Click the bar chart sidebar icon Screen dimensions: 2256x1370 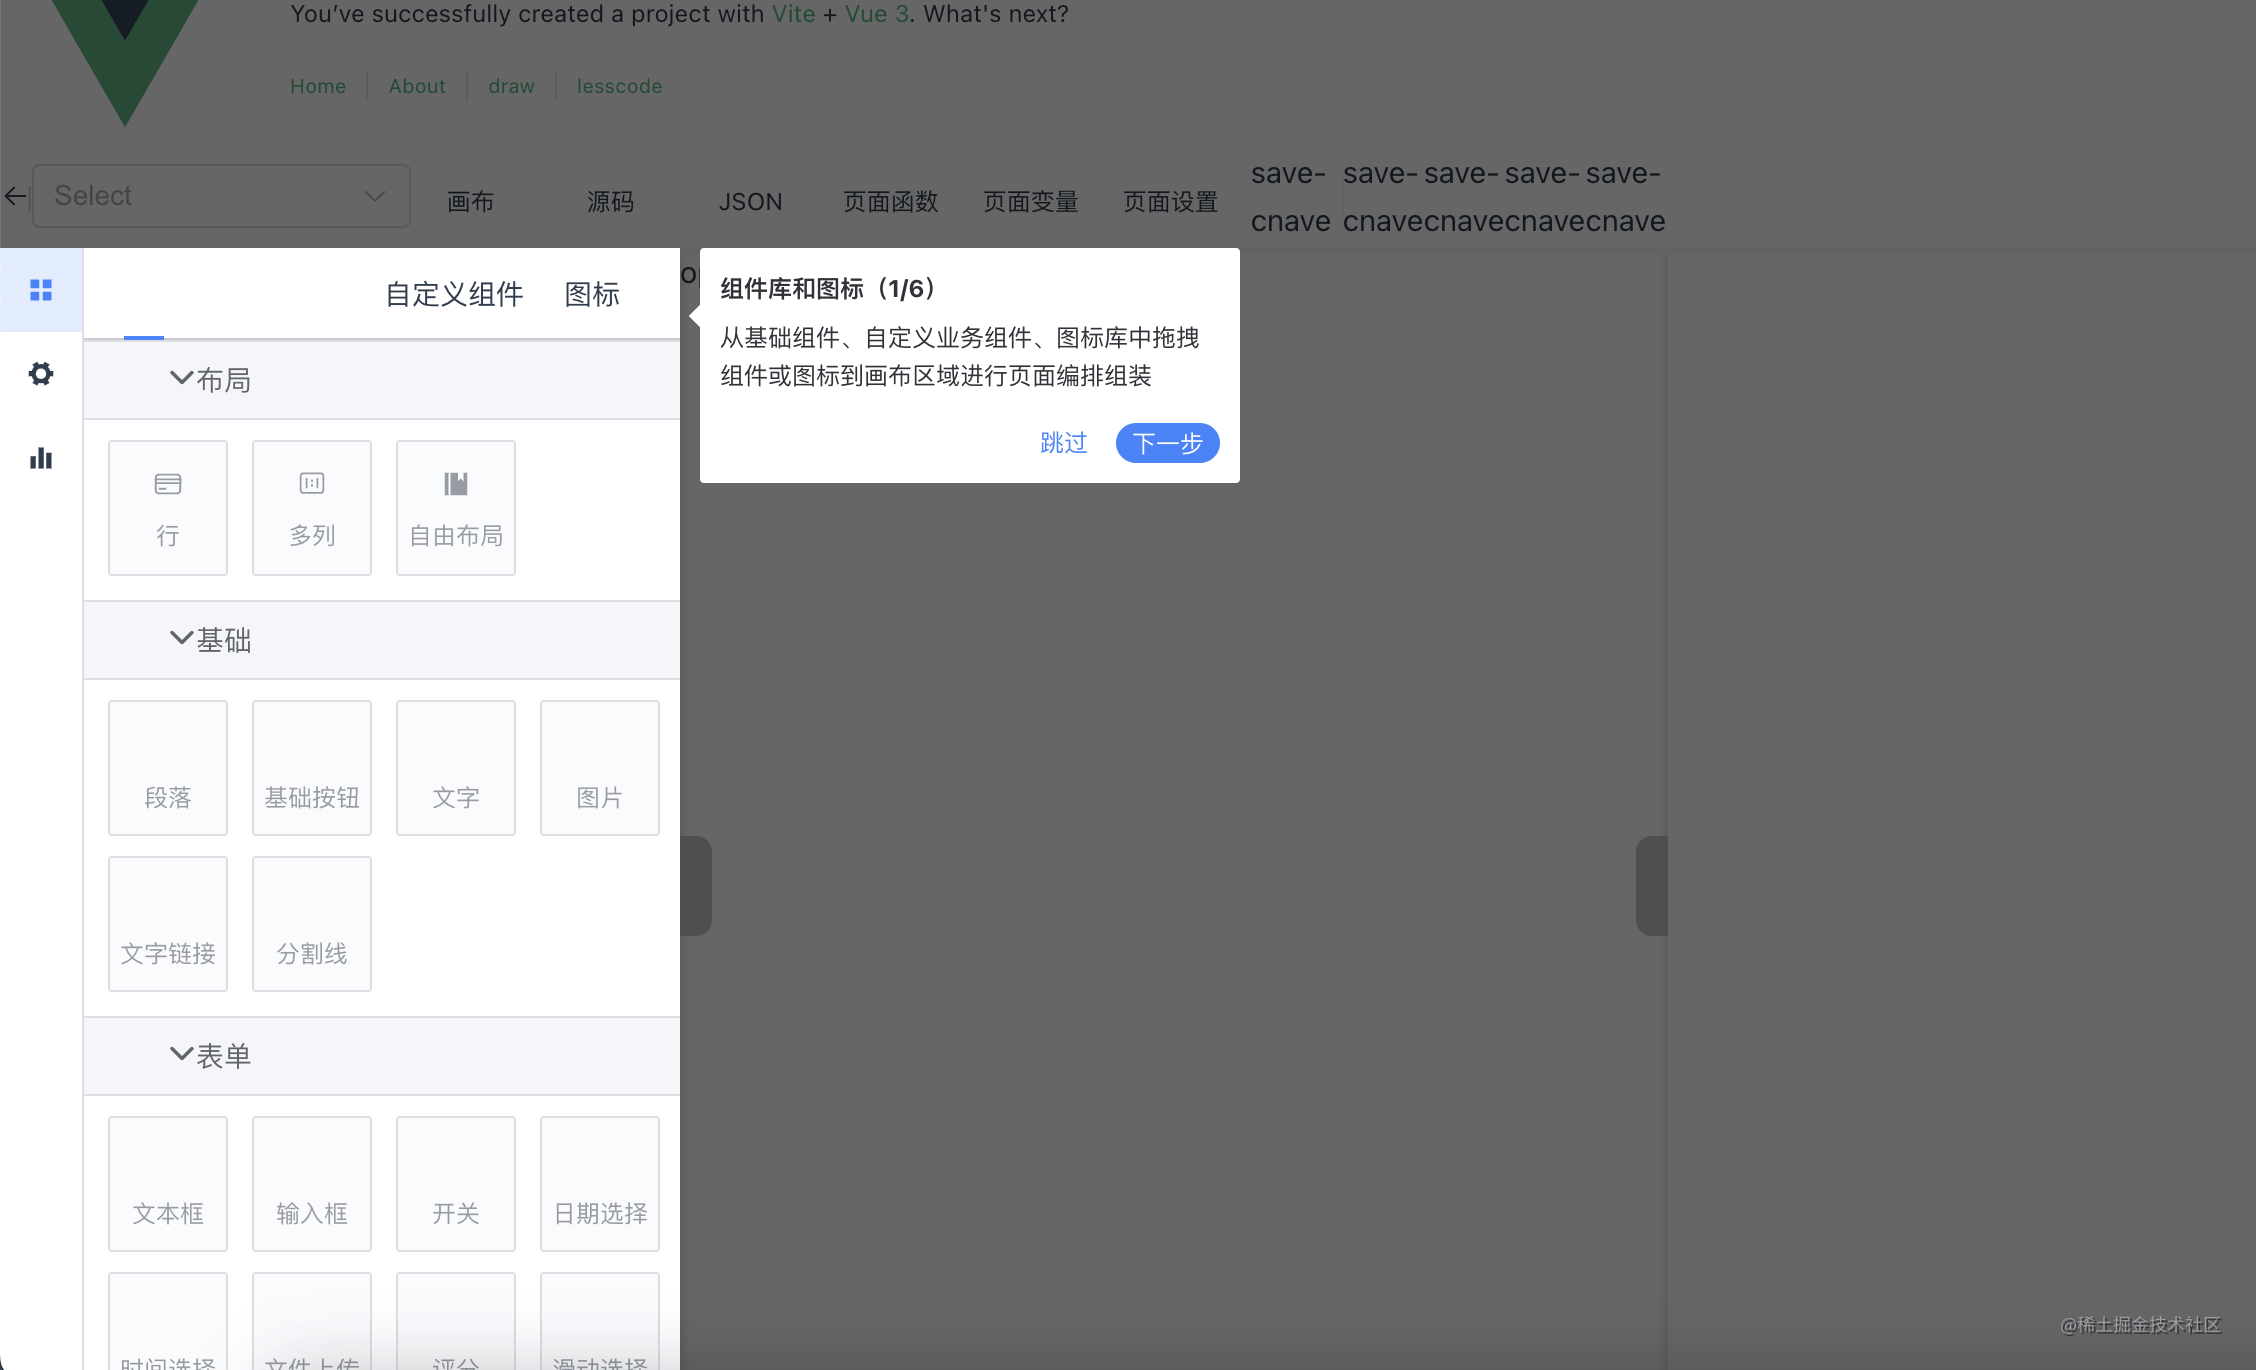[41, 458]
